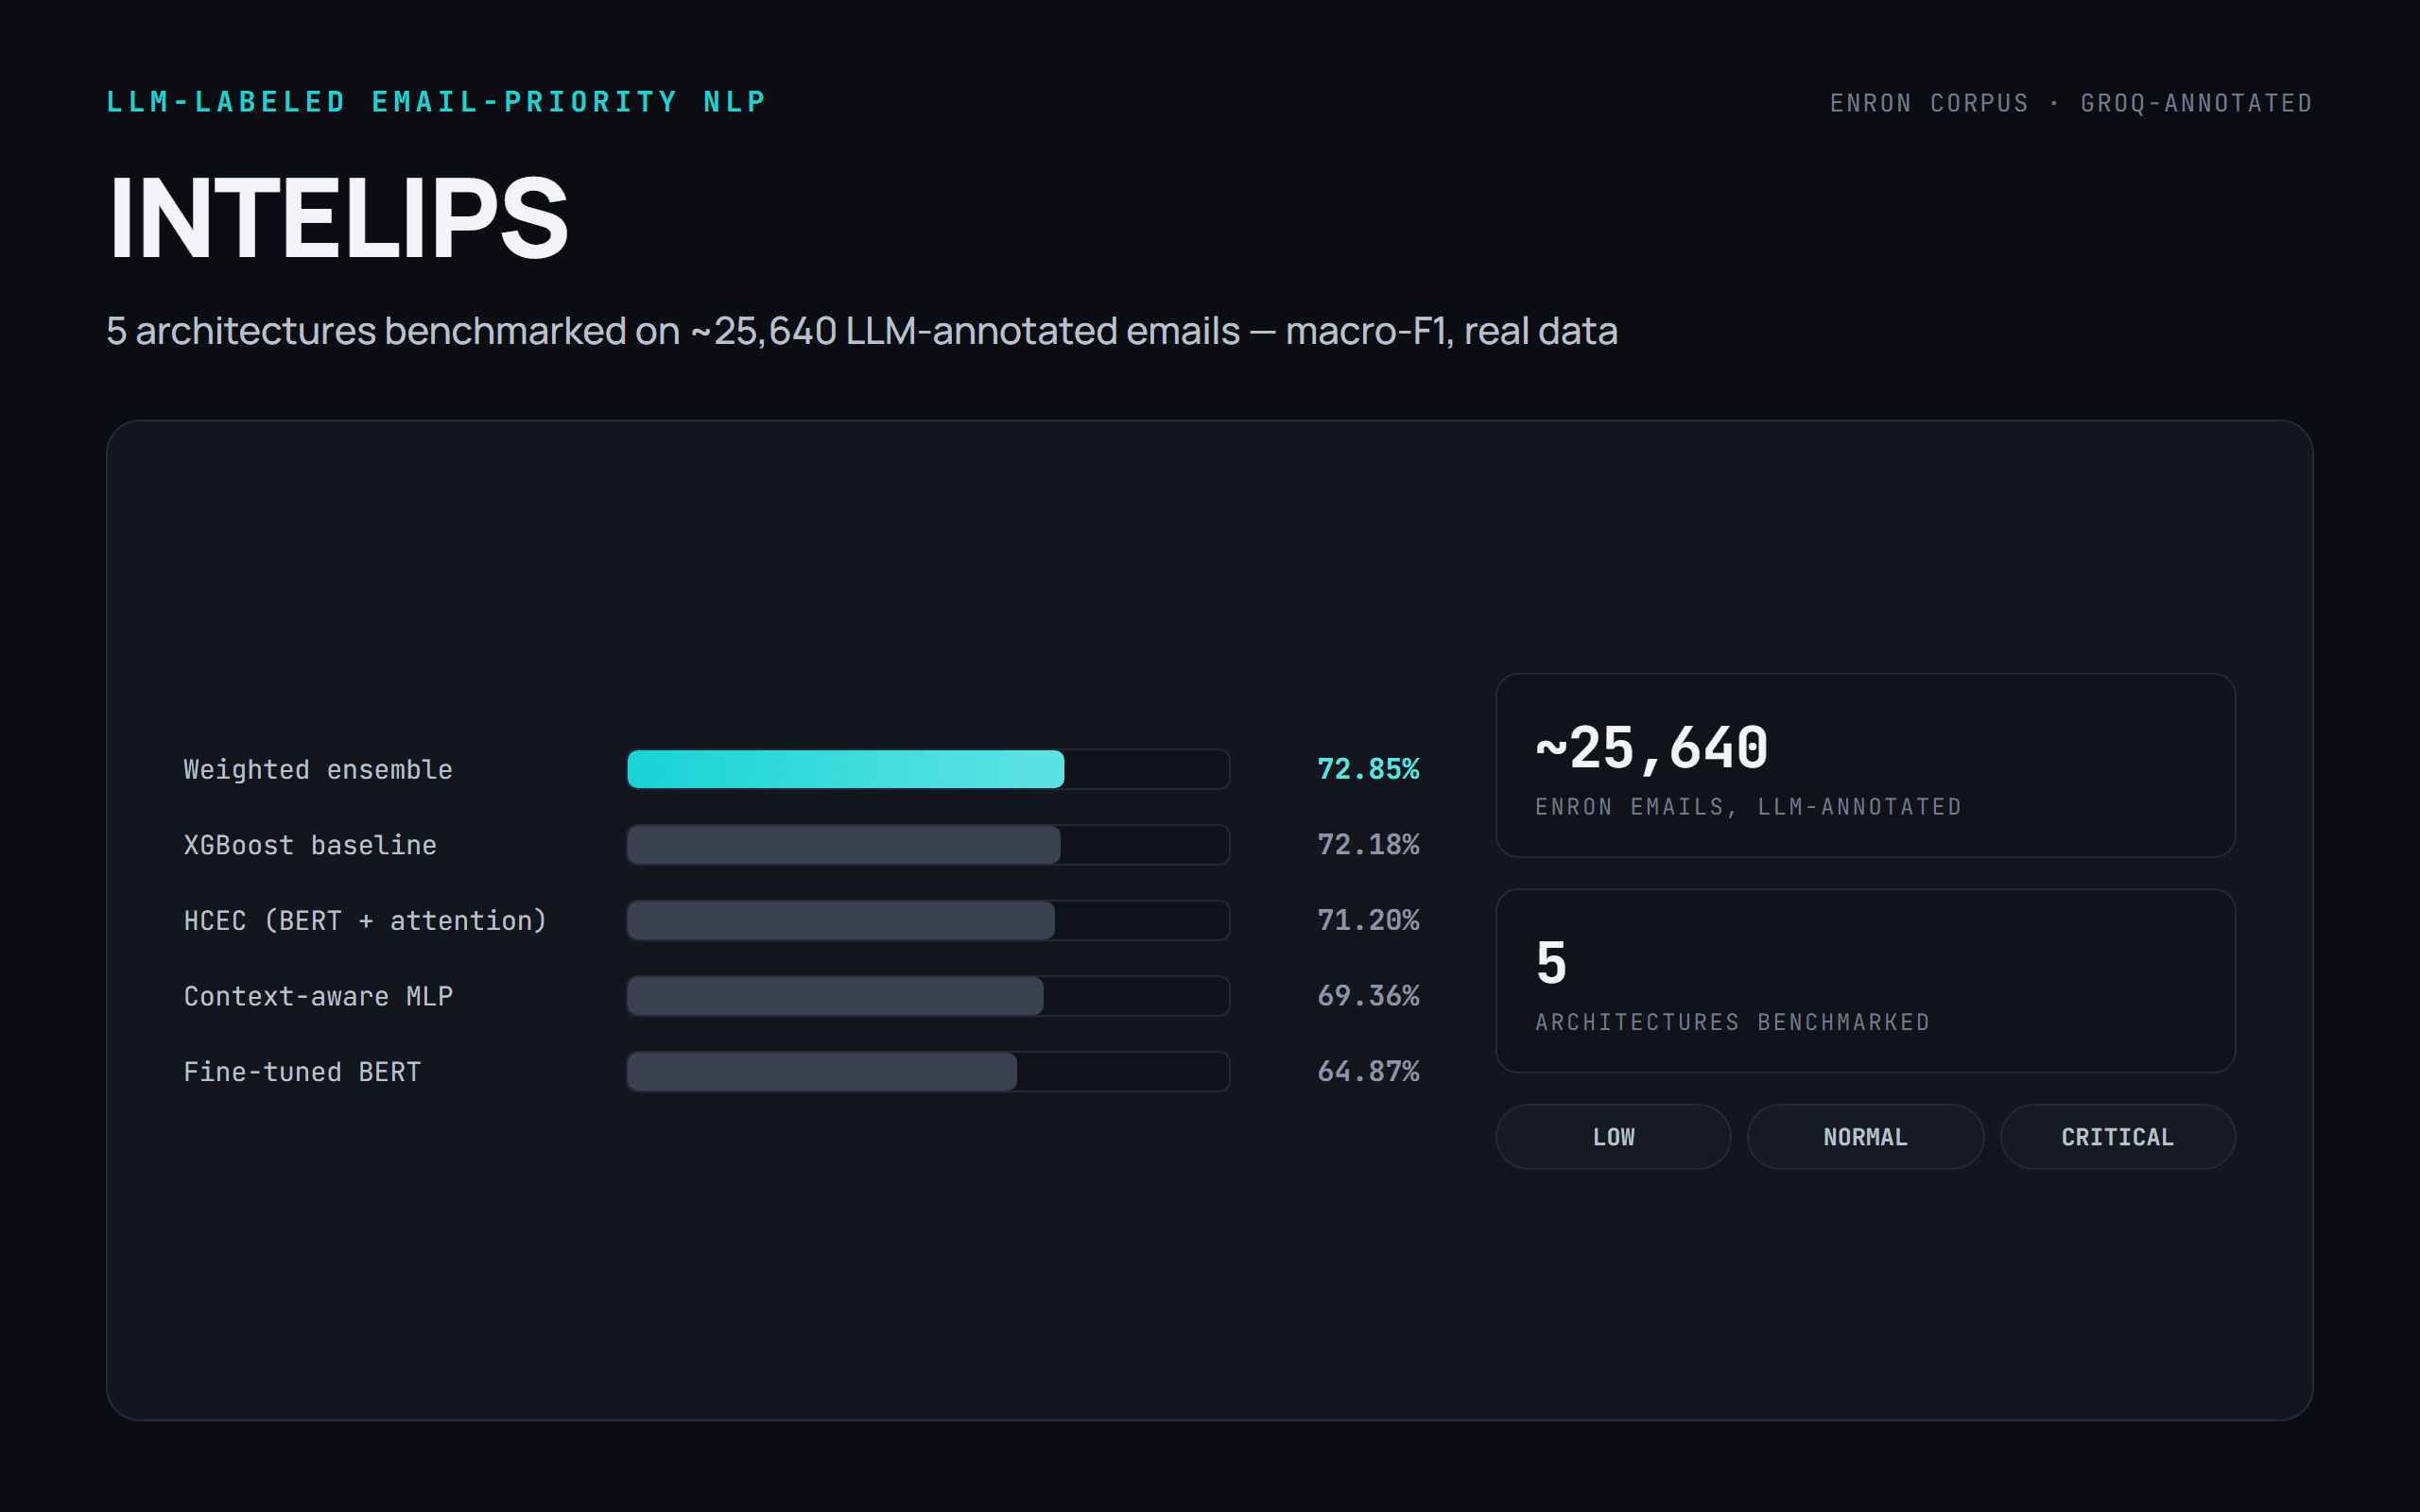The image size is (2420, 1512).
Task: Click the Weighted ensemble label
Action: click(x=318, y=770)
